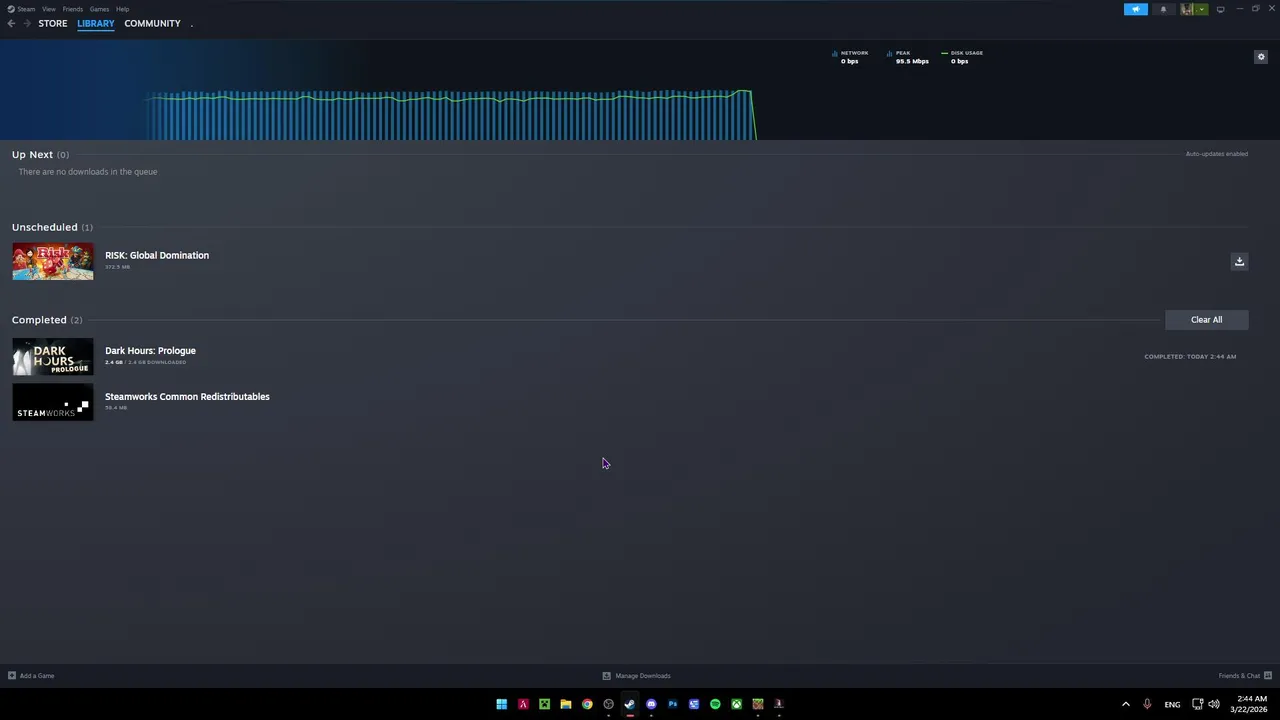Screen dimensions: 1280x720
Task: Click the Steamworks thumbnail
Action: (53, 403)
